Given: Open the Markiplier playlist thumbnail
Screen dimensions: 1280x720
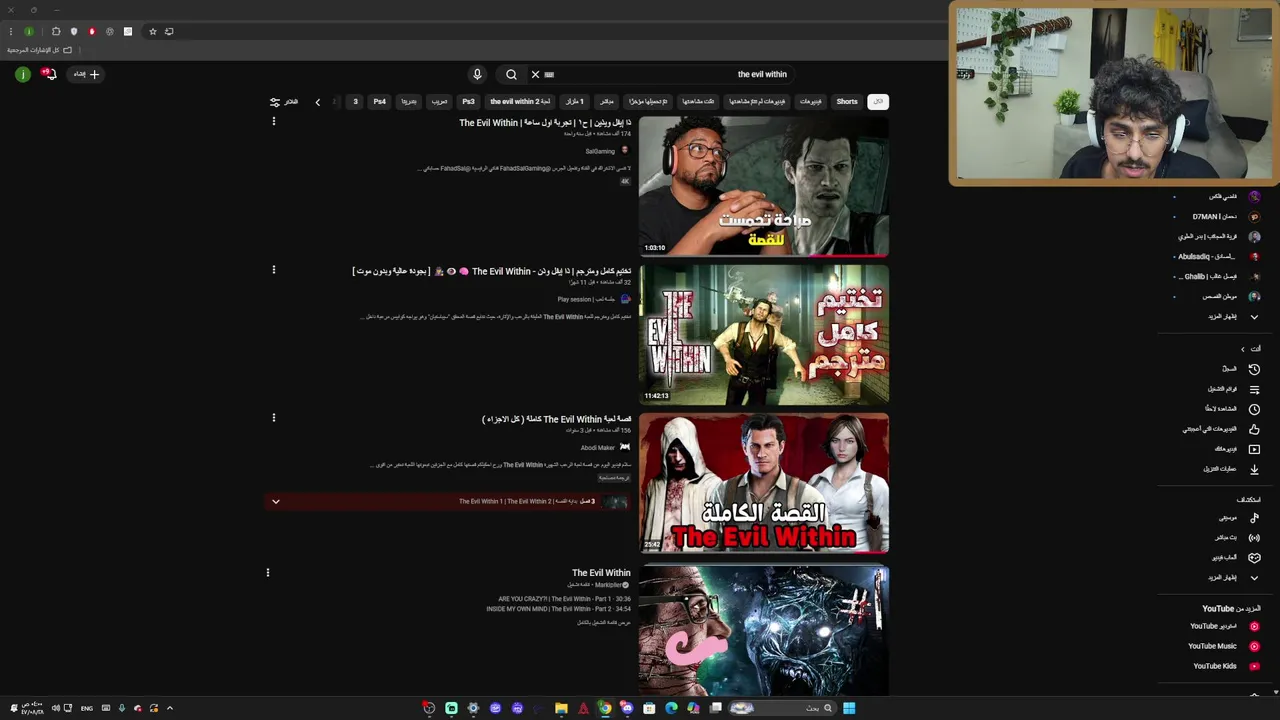Looking at the screenshot, I should 764,632.
